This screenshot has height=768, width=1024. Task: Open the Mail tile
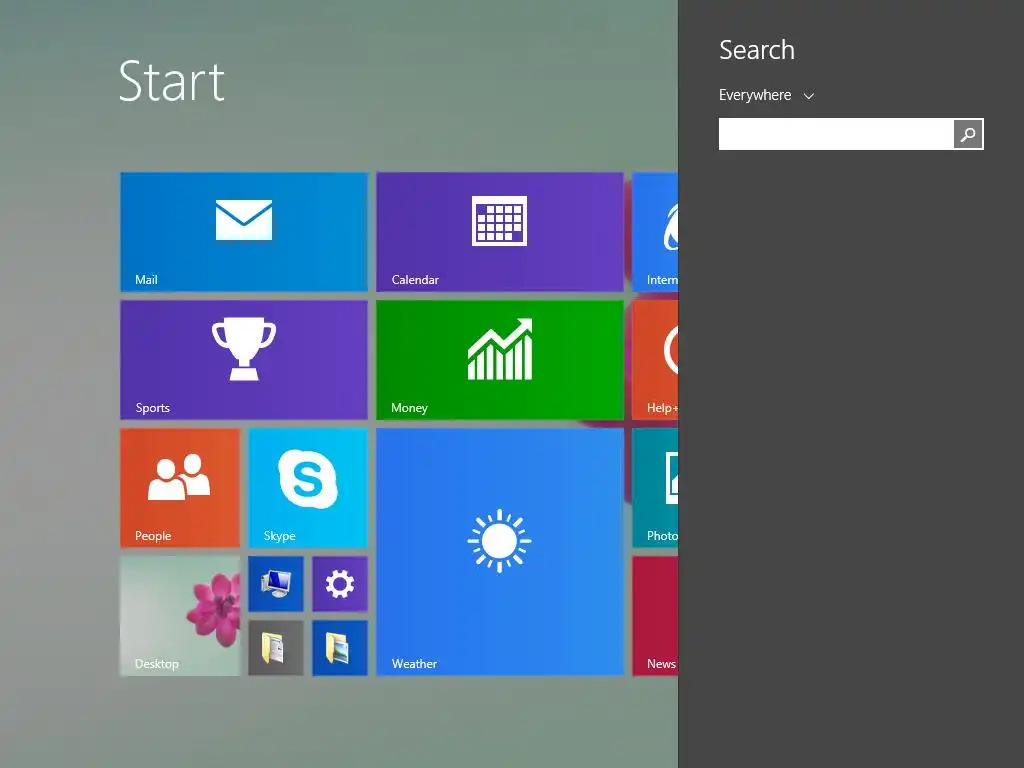point(244,232)
